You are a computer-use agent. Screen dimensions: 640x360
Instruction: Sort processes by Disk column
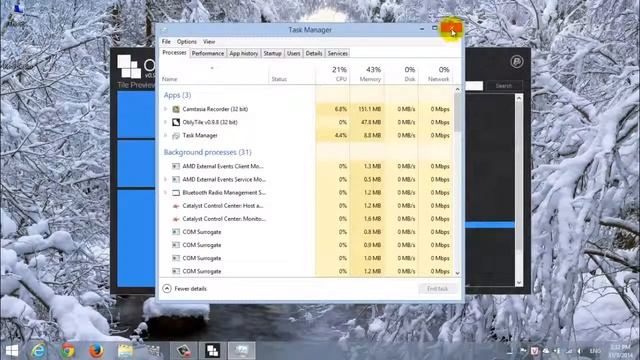tap(401, 74)
